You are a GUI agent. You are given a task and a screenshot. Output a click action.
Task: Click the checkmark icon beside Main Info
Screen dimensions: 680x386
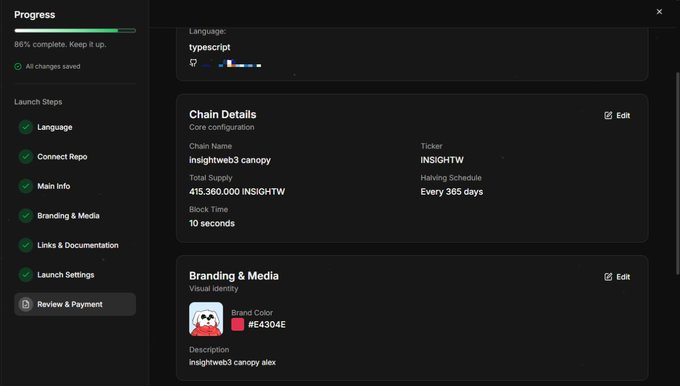[x=26, y=186]
